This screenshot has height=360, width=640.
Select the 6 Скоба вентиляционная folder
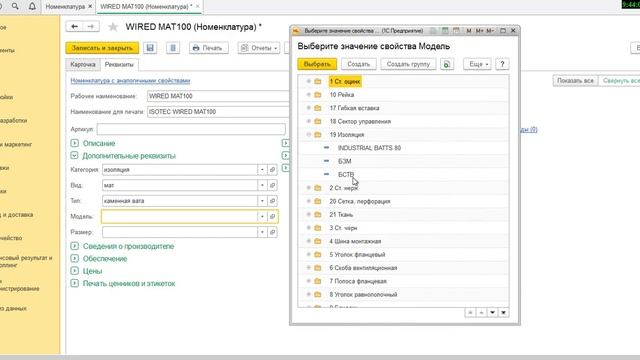pyautogui.click(x=363, y=268)
